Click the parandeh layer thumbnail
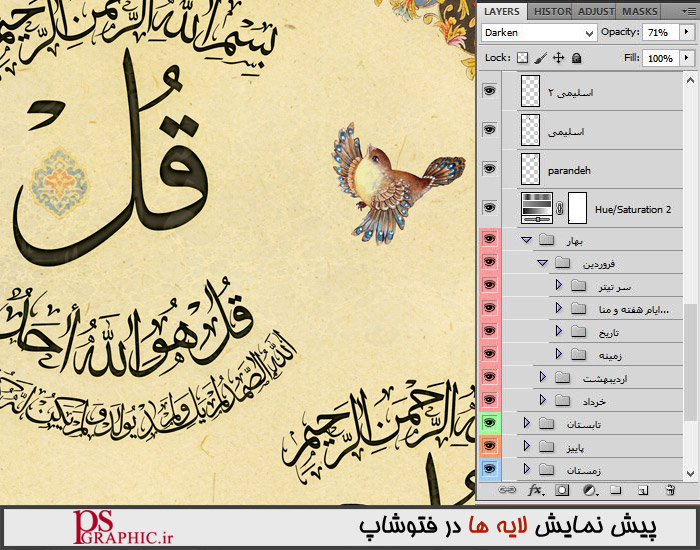The image size is (700, 550). tap(530, 169)
